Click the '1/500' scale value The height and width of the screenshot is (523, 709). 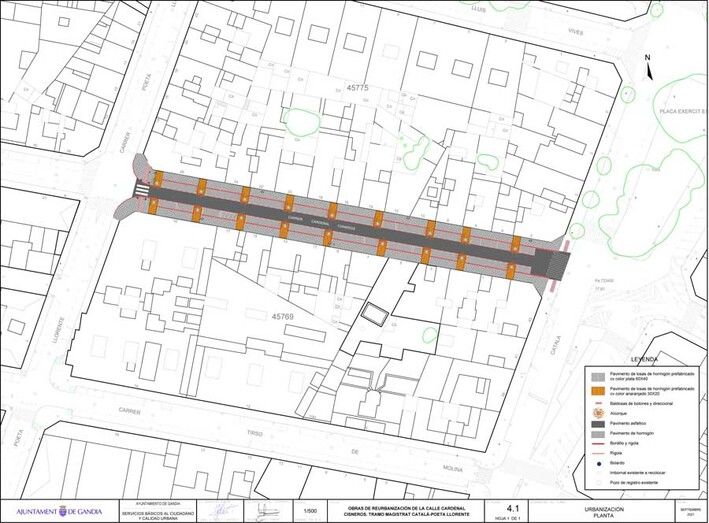311,511
